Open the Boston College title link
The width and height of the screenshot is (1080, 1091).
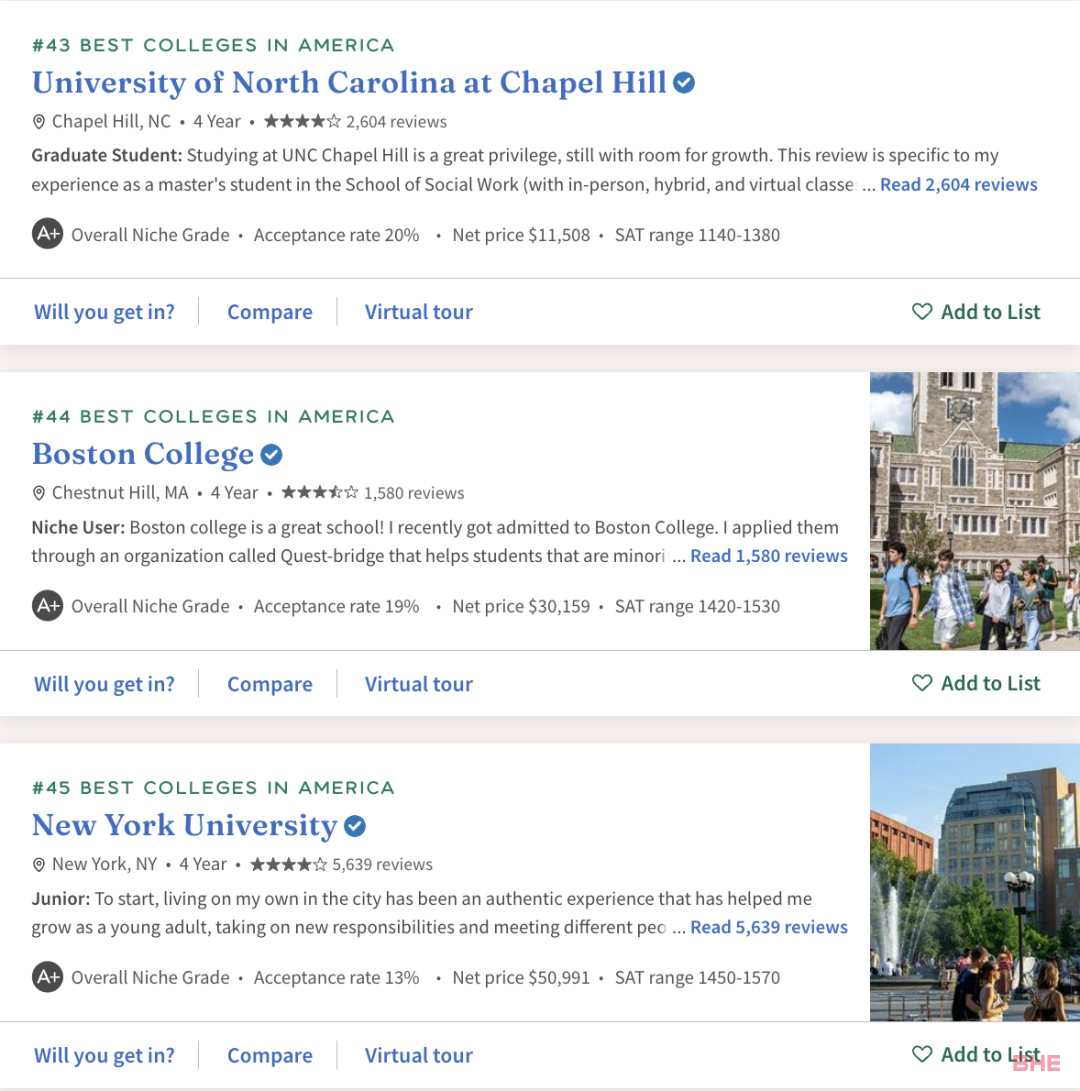(143, 454)
